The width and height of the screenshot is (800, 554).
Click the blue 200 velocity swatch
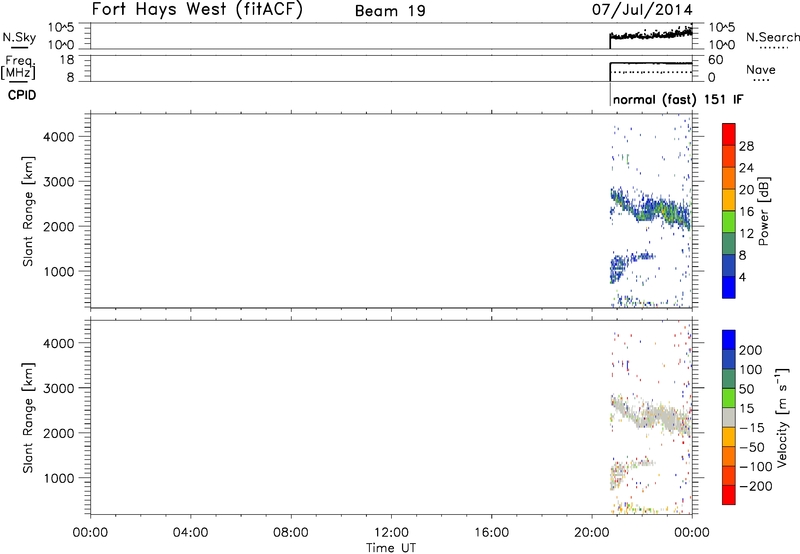(x=729, y=340)
